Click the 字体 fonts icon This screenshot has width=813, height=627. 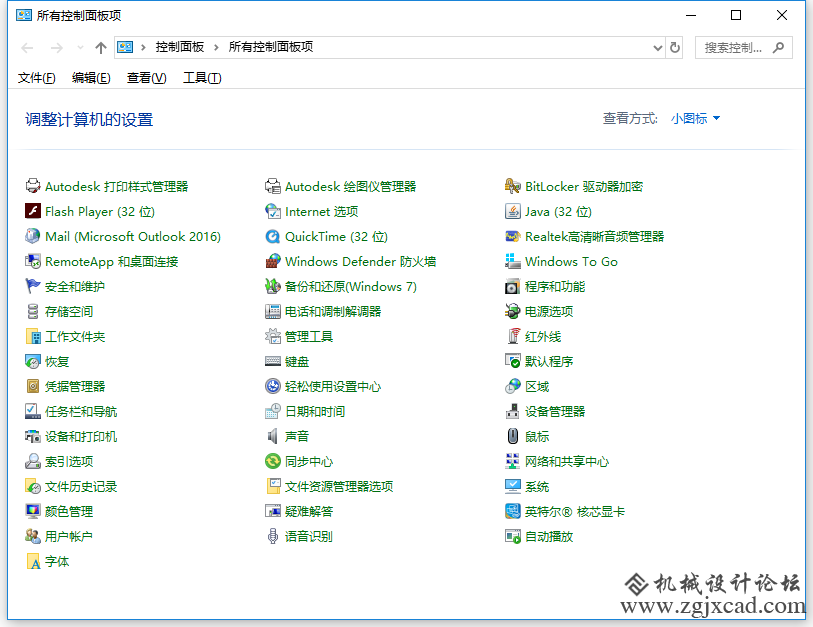[x=33, y=561]
